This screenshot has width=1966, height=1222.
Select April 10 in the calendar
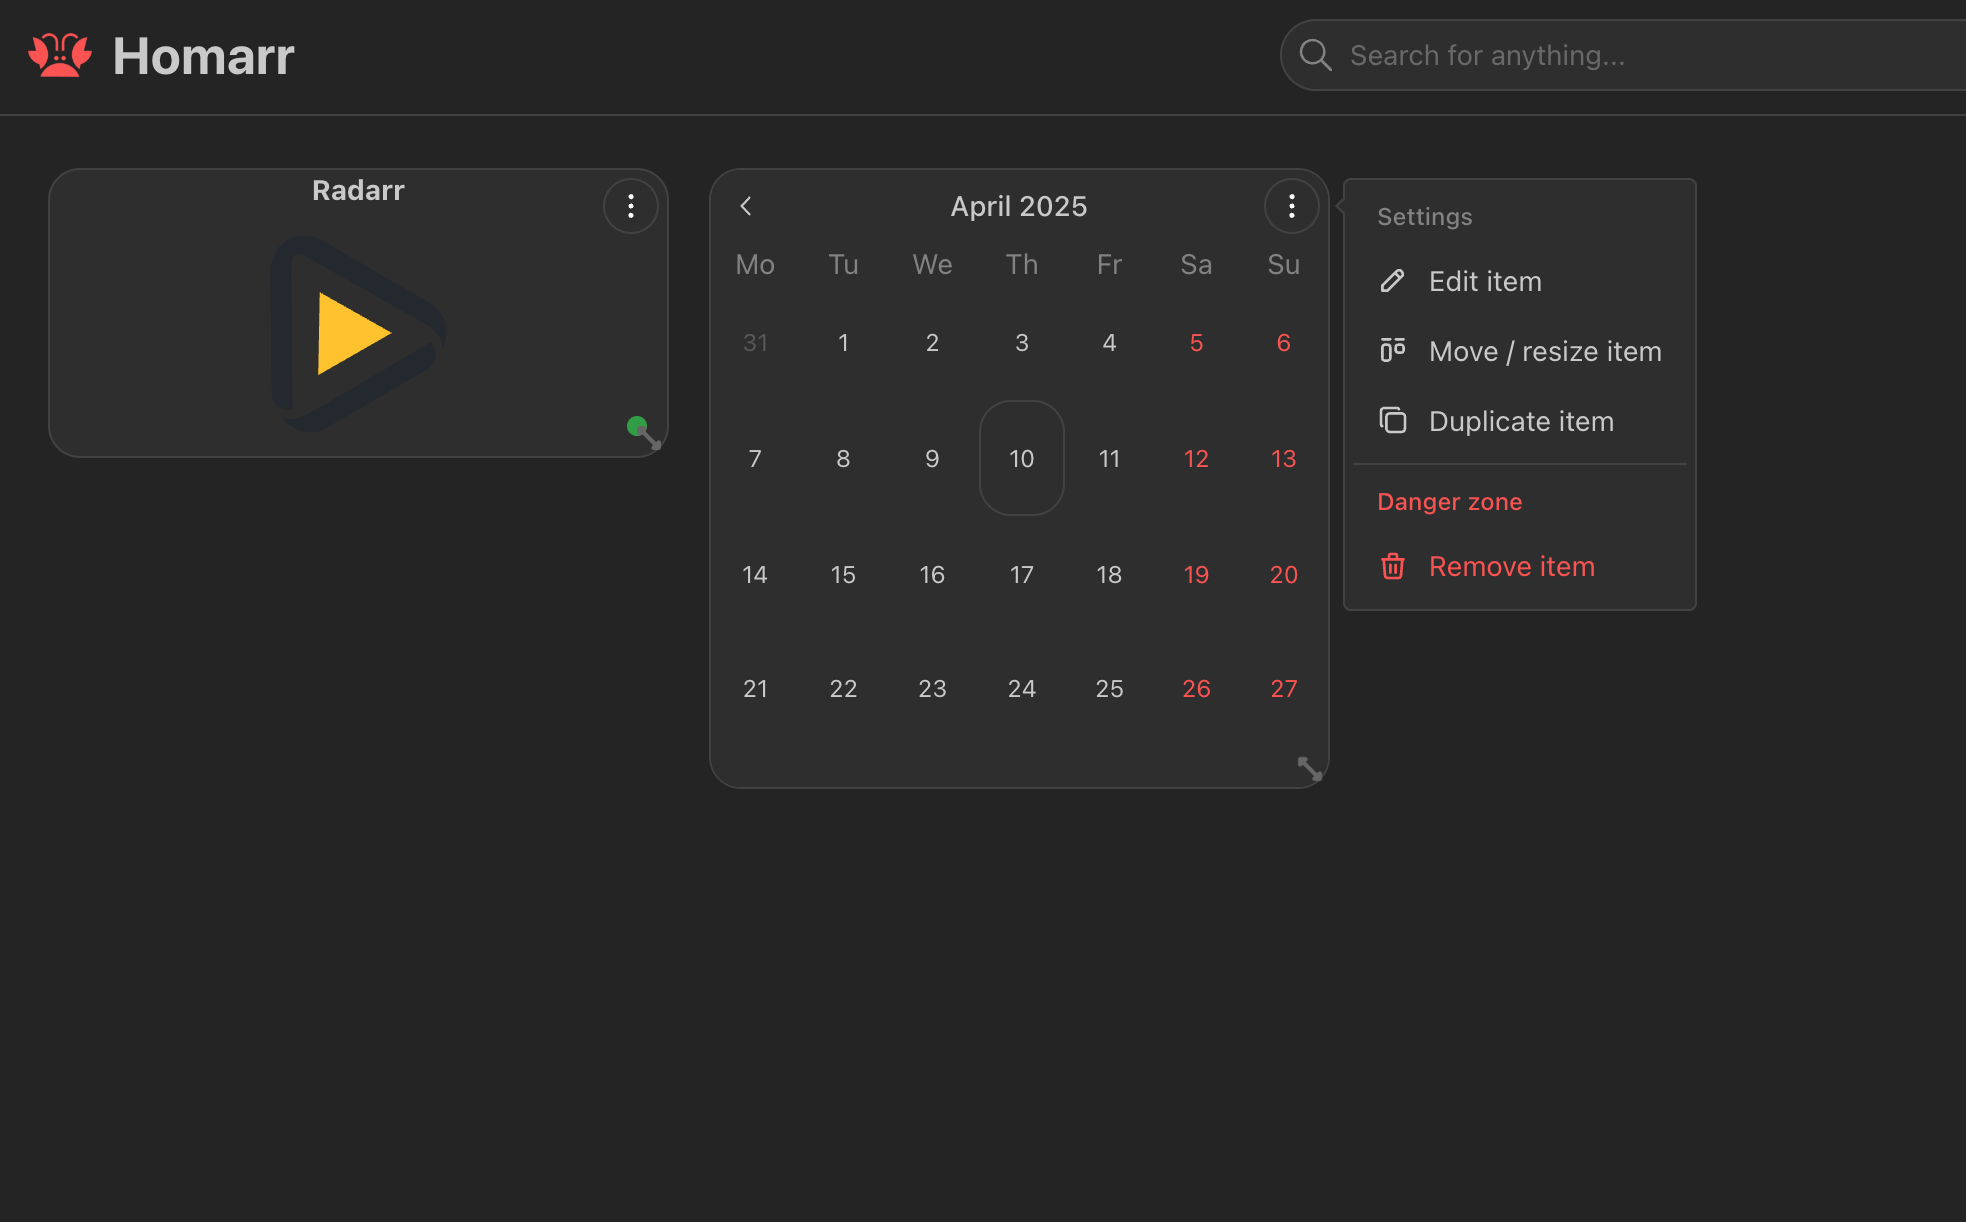(1021, 458)
